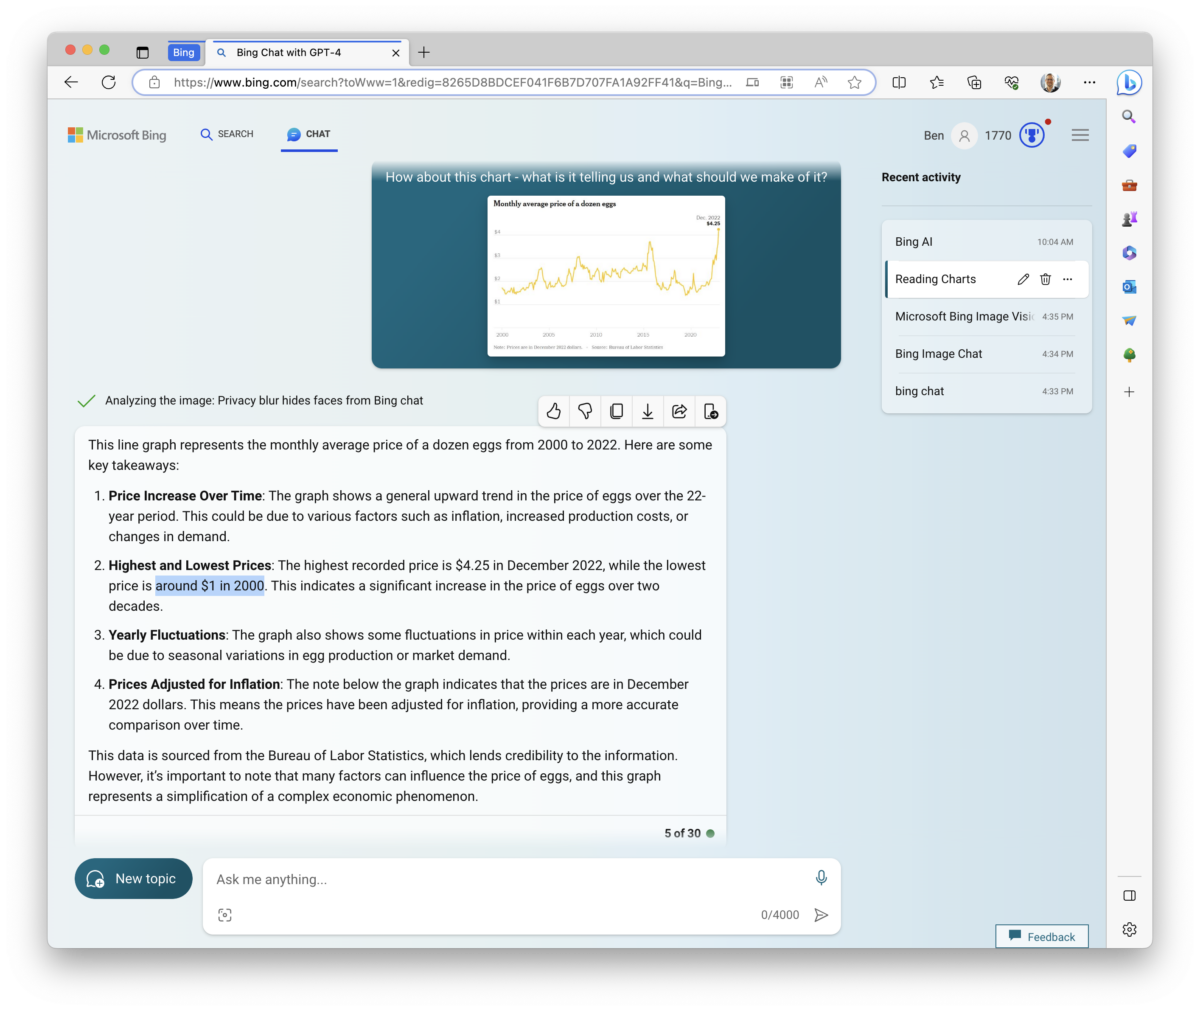Screen dimensions: 1200x1011
Task: Share the chat response
Action: [679, 411]
